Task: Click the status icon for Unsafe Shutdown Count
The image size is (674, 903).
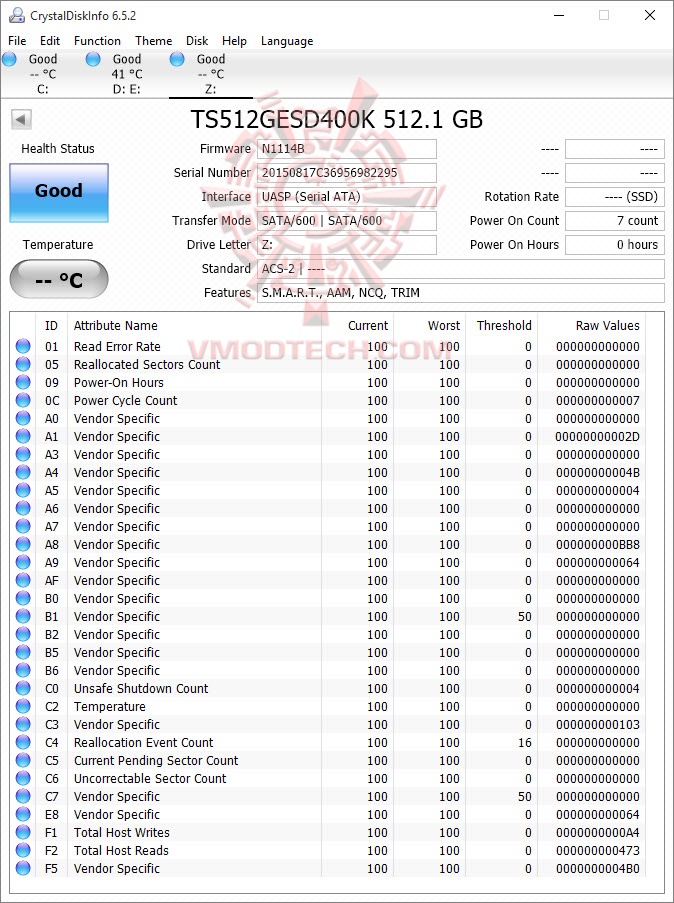Action: [x=23, y=688]
